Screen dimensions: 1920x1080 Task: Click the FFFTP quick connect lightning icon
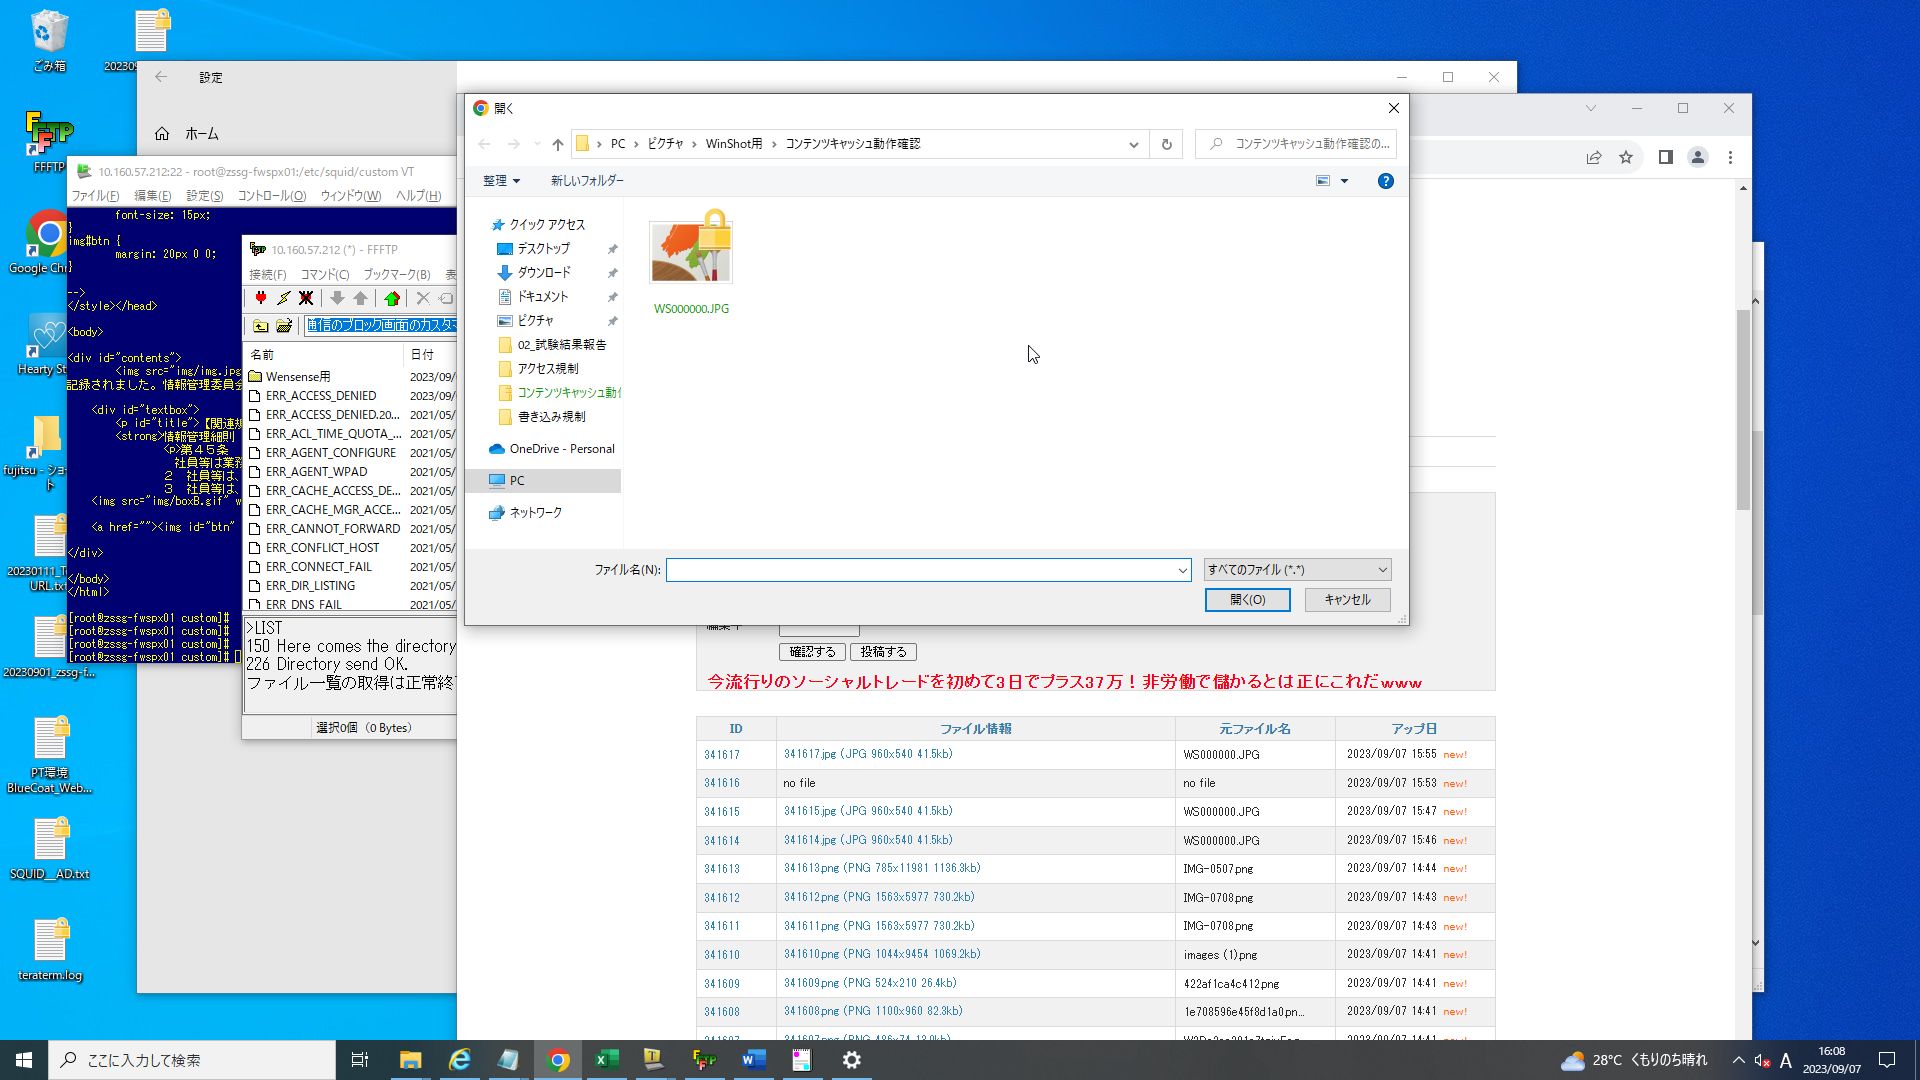284,298
